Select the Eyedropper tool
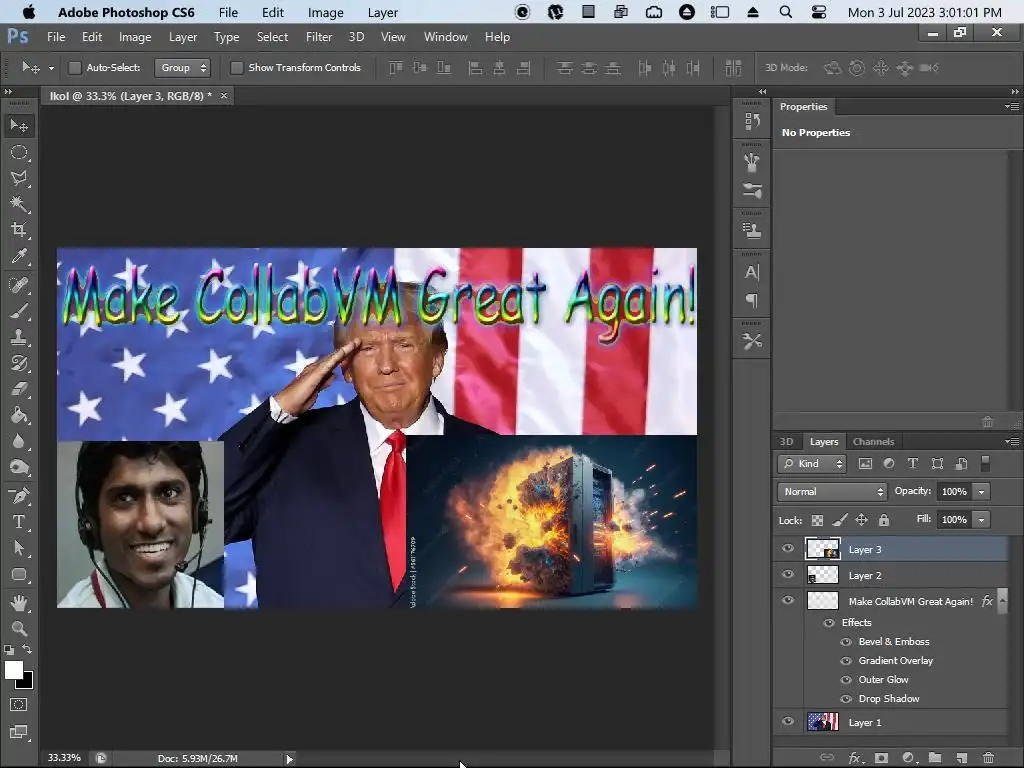 tap(19, 257)
